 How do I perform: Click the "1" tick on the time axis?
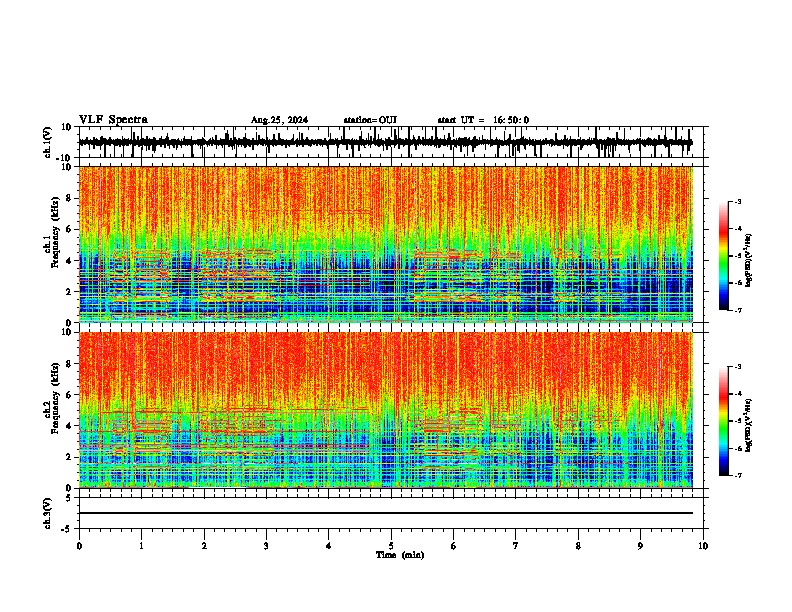pyautogui.click(x=141, y=546)
